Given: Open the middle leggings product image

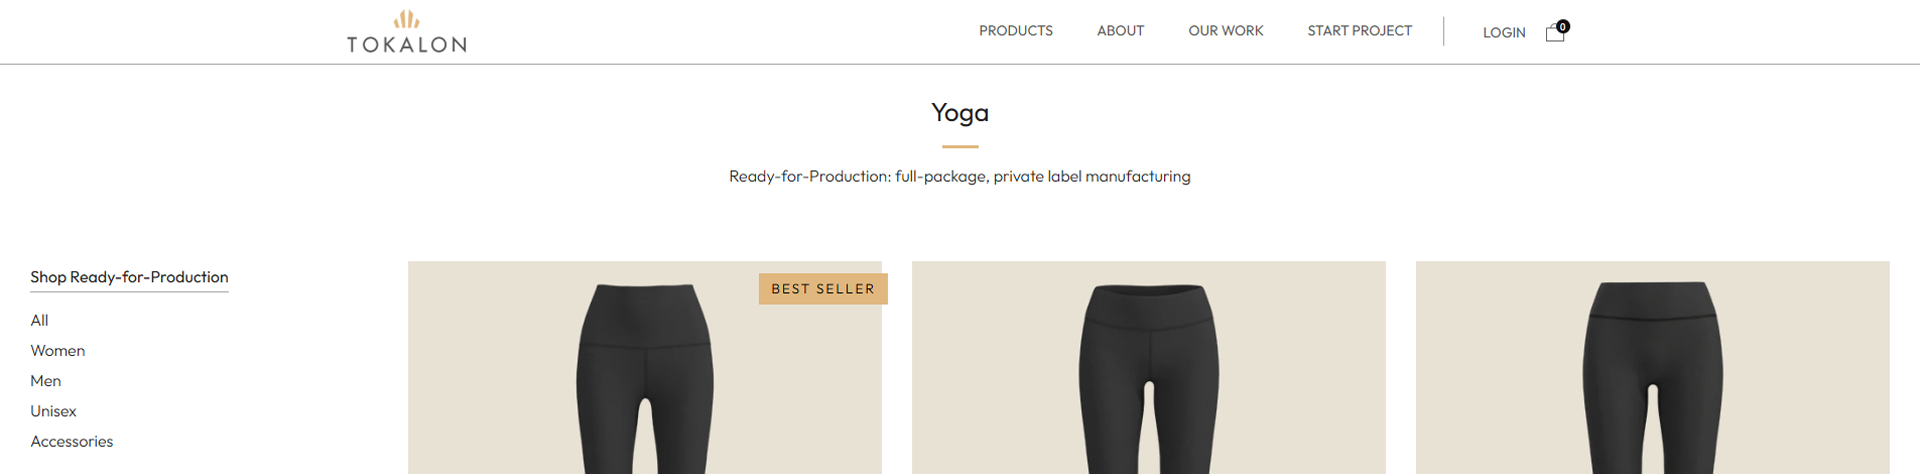Looking at the screenshot, I should [x=1148, y=380].
